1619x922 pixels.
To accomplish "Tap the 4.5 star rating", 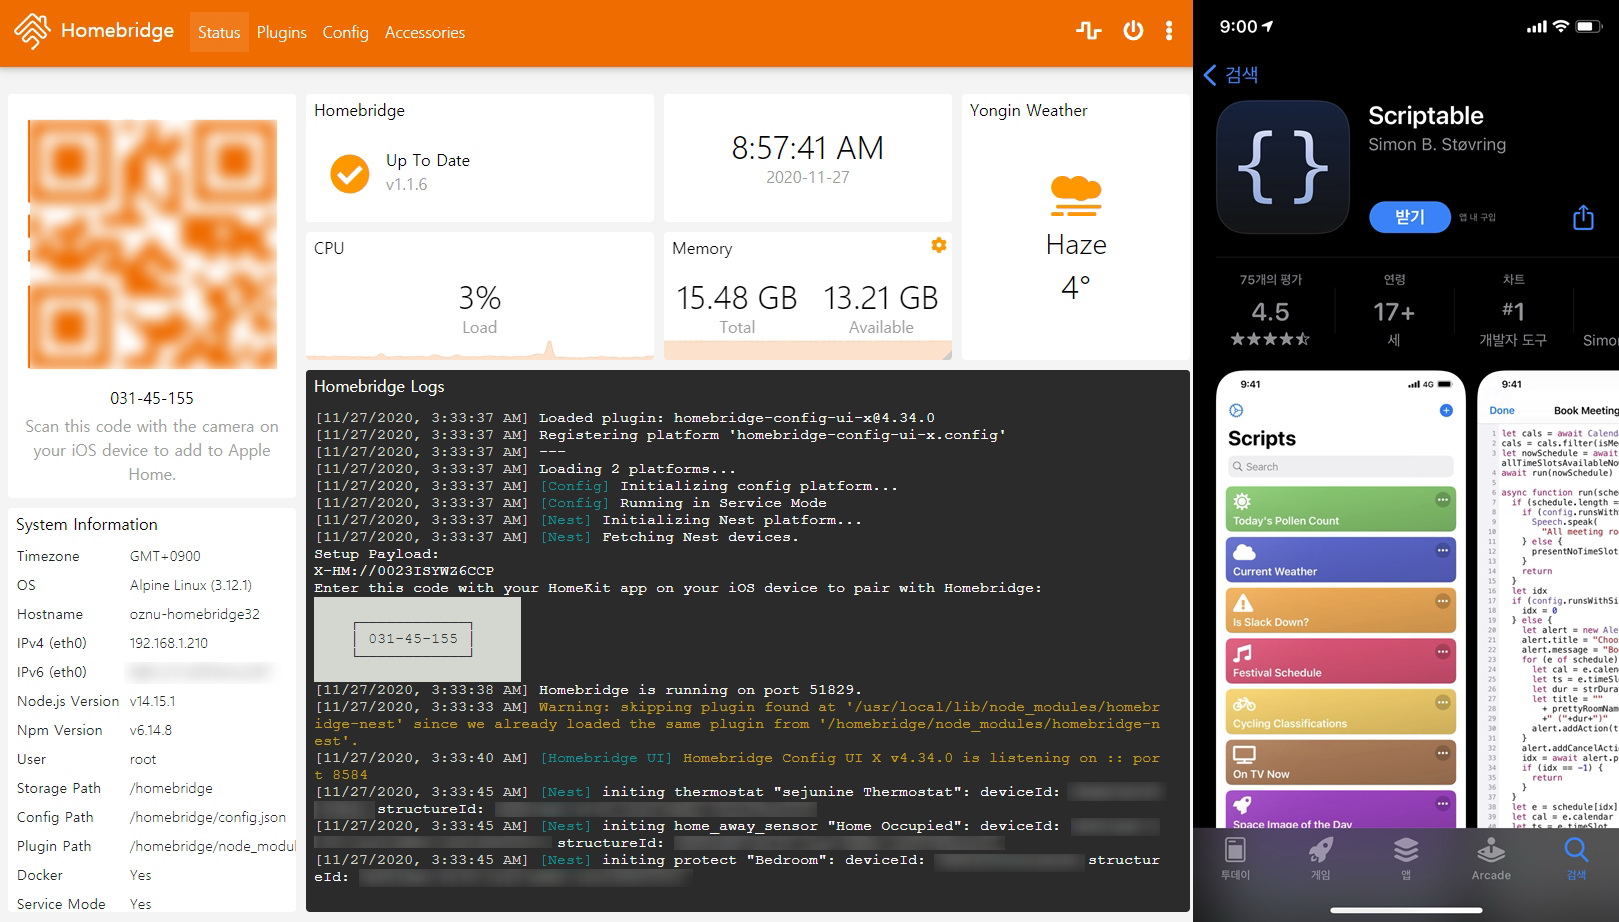I will [x=1270, y=322].
